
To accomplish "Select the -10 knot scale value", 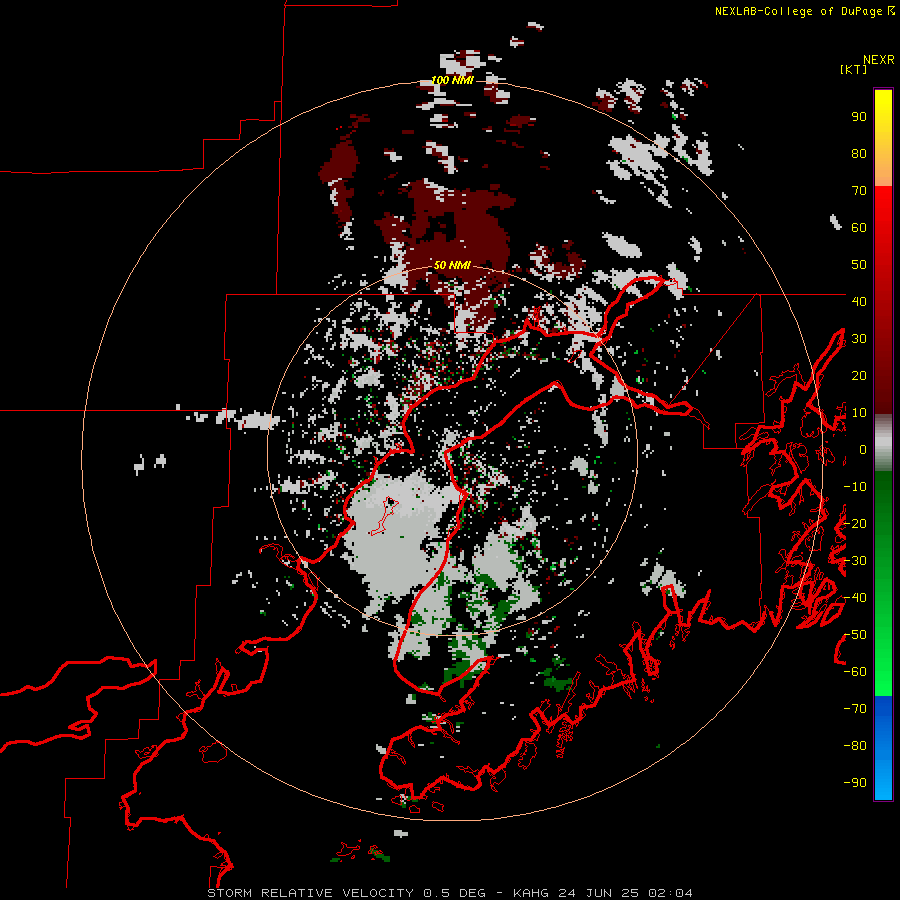I will [x=855, y=487].
